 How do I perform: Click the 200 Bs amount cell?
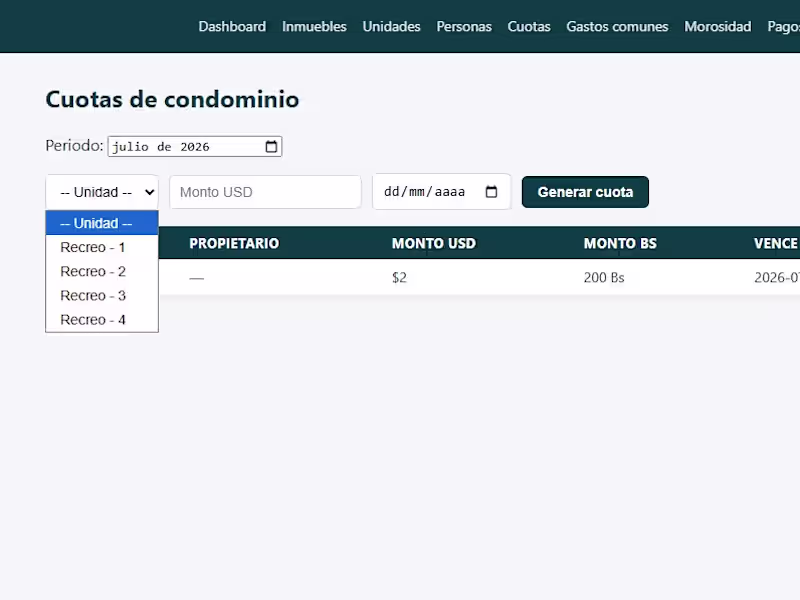point(604,278)
